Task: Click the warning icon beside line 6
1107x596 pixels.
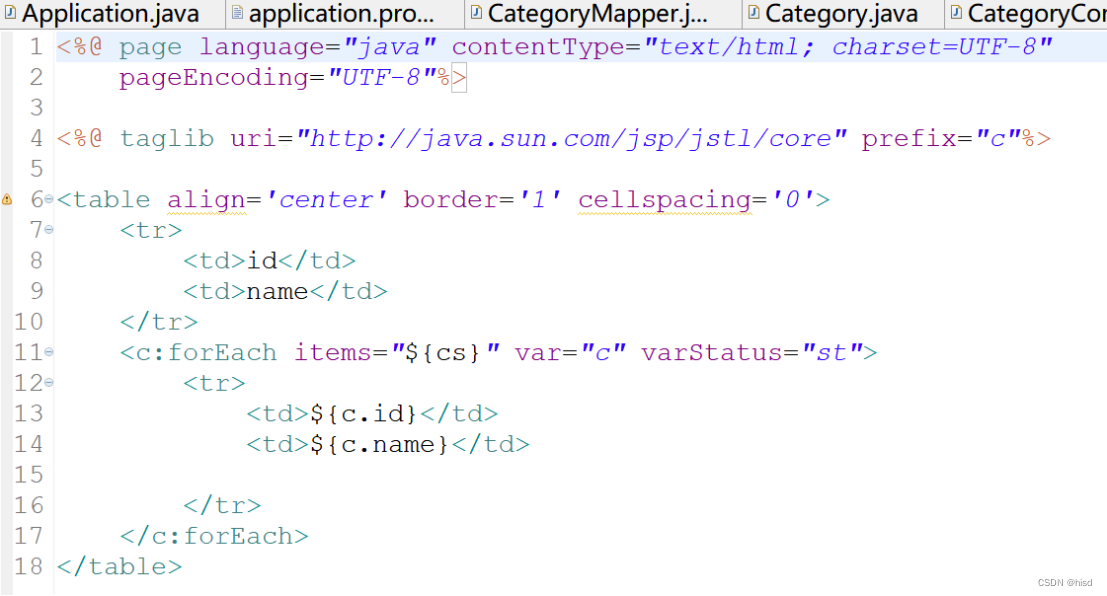Action: (x=8, y=199)
